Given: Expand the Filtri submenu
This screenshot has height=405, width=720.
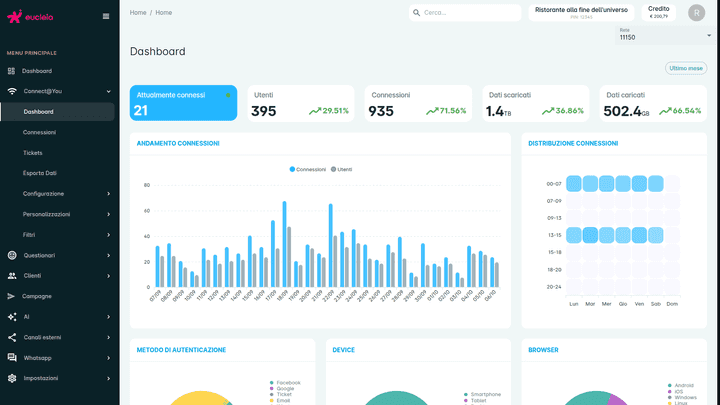Looking at the screenshot, I should pos(109,235).
